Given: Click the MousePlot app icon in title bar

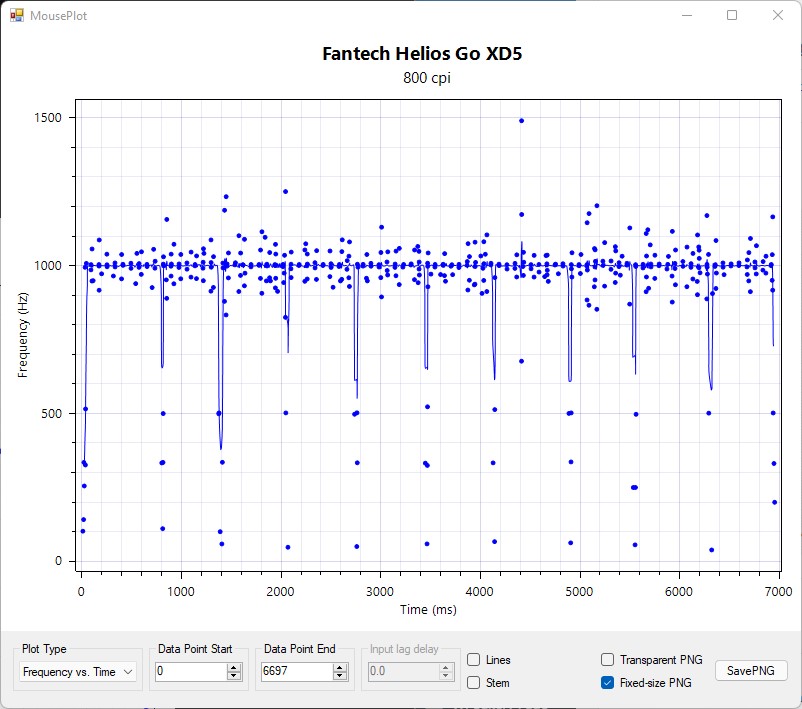Looking at the screenshot, I should click(16, 15).
